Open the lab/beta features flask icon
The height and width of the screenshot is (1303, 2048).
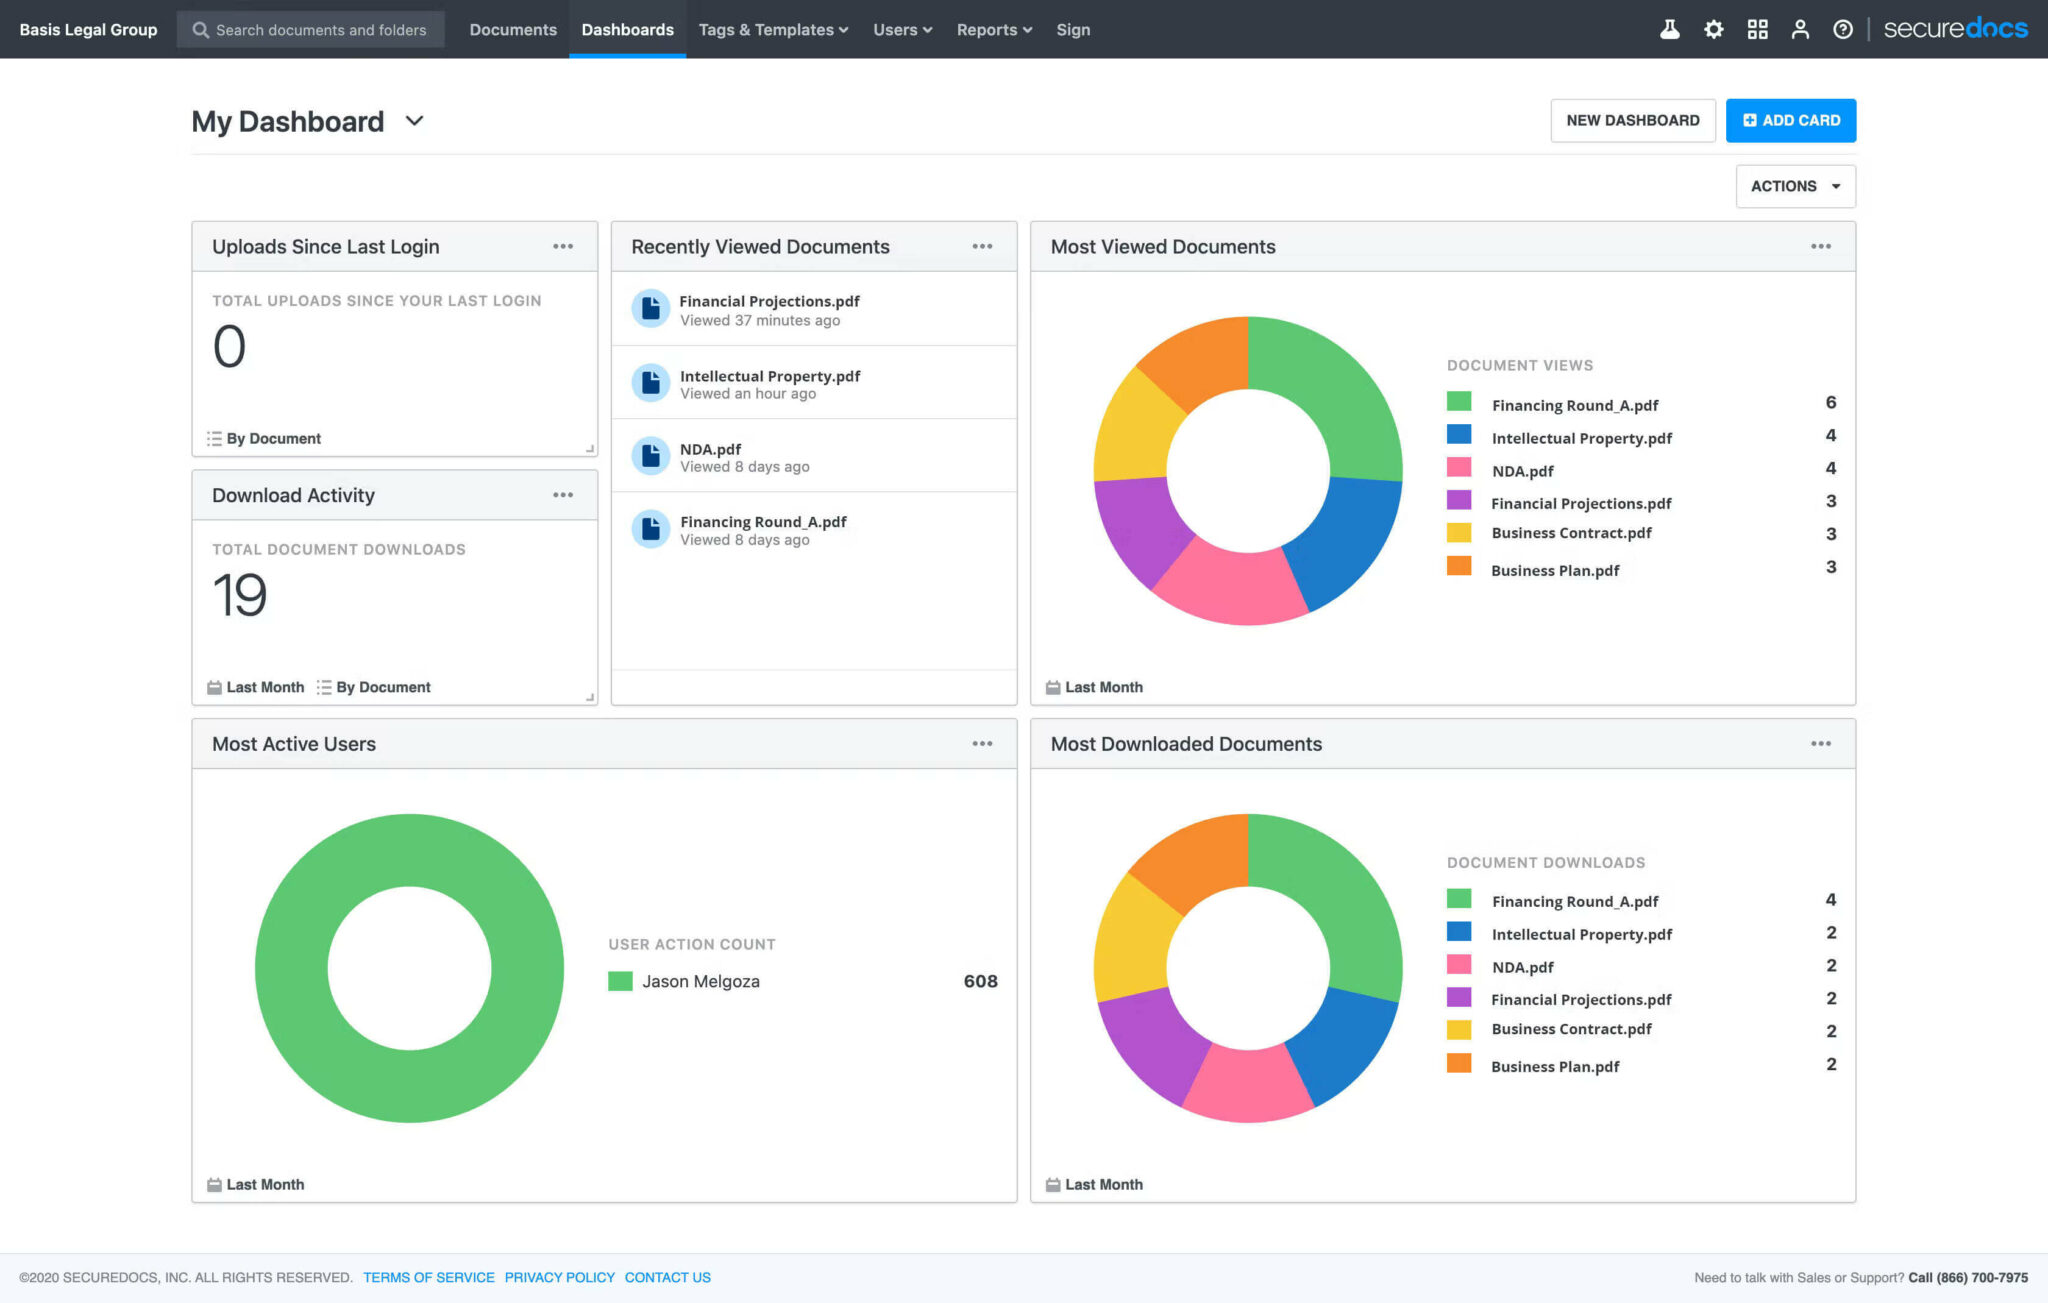click(x=1670, y=29)
